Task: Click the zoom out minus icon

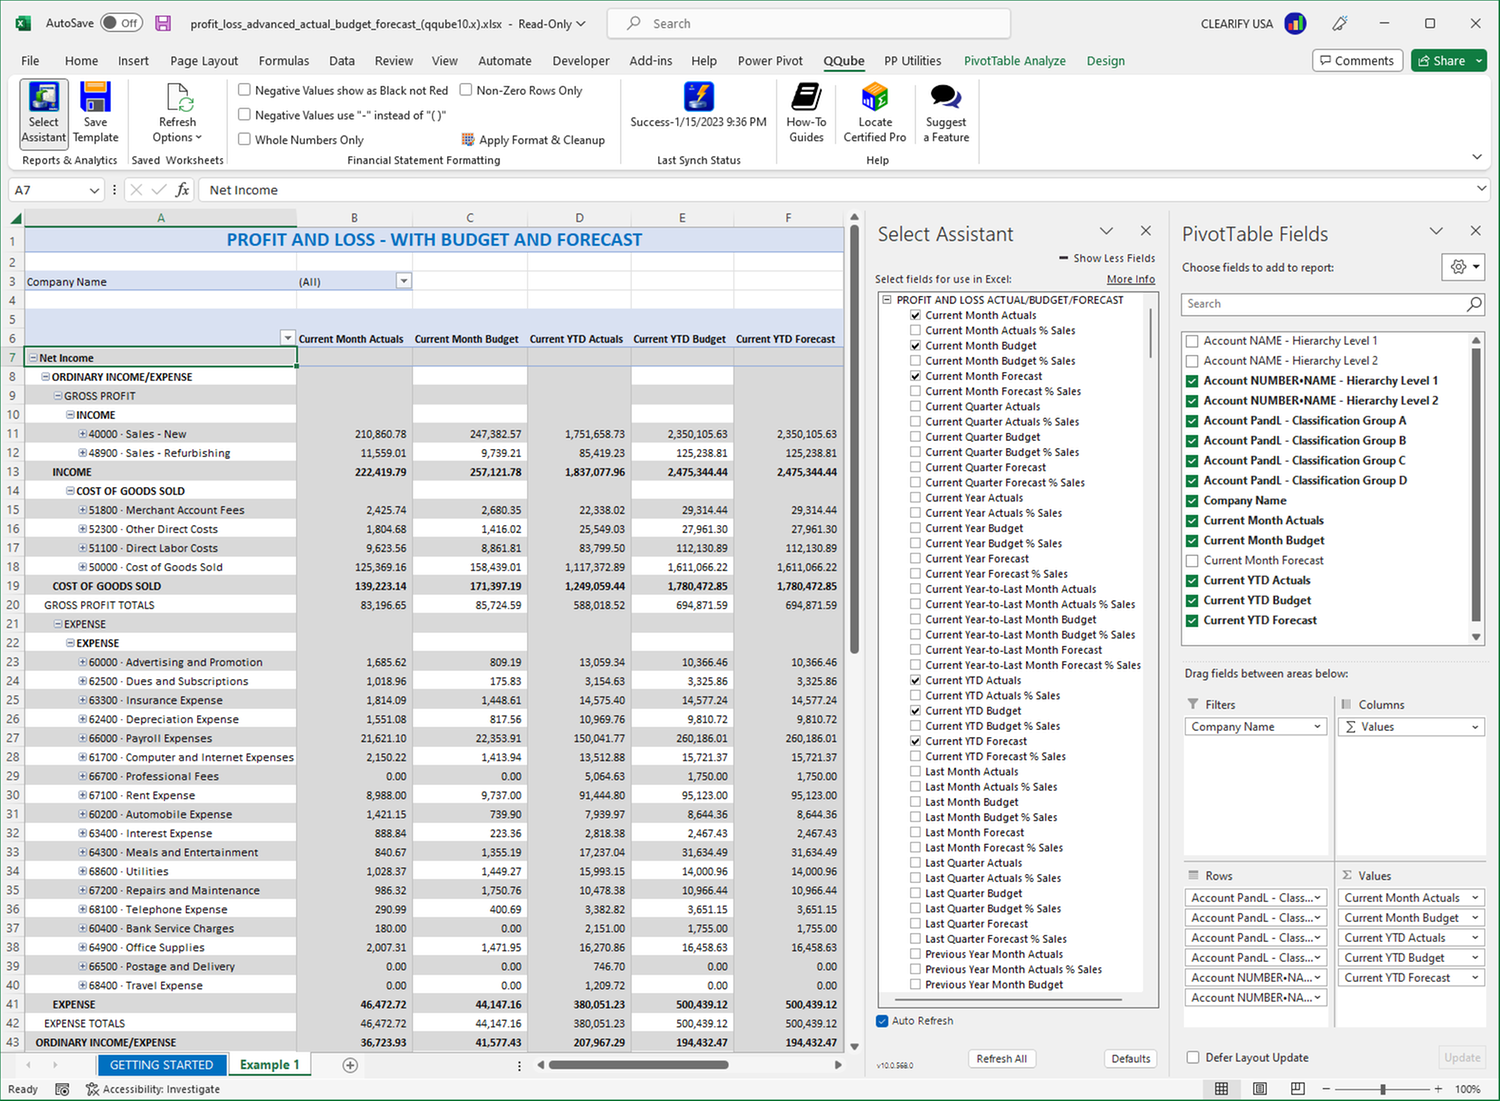Action: (1326, 1089)
